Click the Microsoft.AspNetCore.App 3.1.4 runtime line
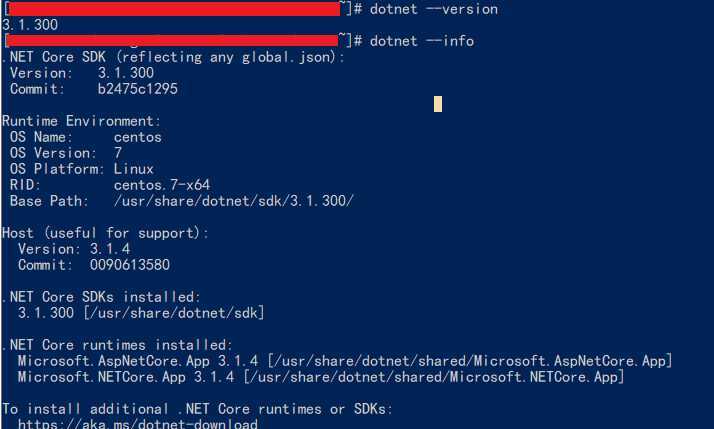This screenshot has width=714, height=429. click(345, 361)
